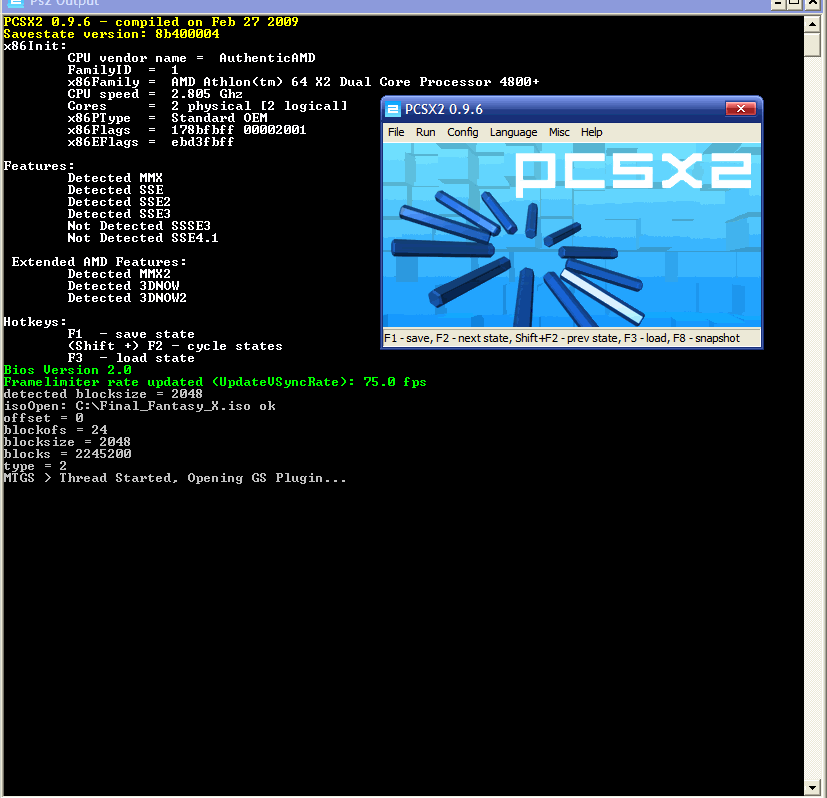Click the console vertical scrollbar thumb

pyautogui.click(x=812, y=44)
